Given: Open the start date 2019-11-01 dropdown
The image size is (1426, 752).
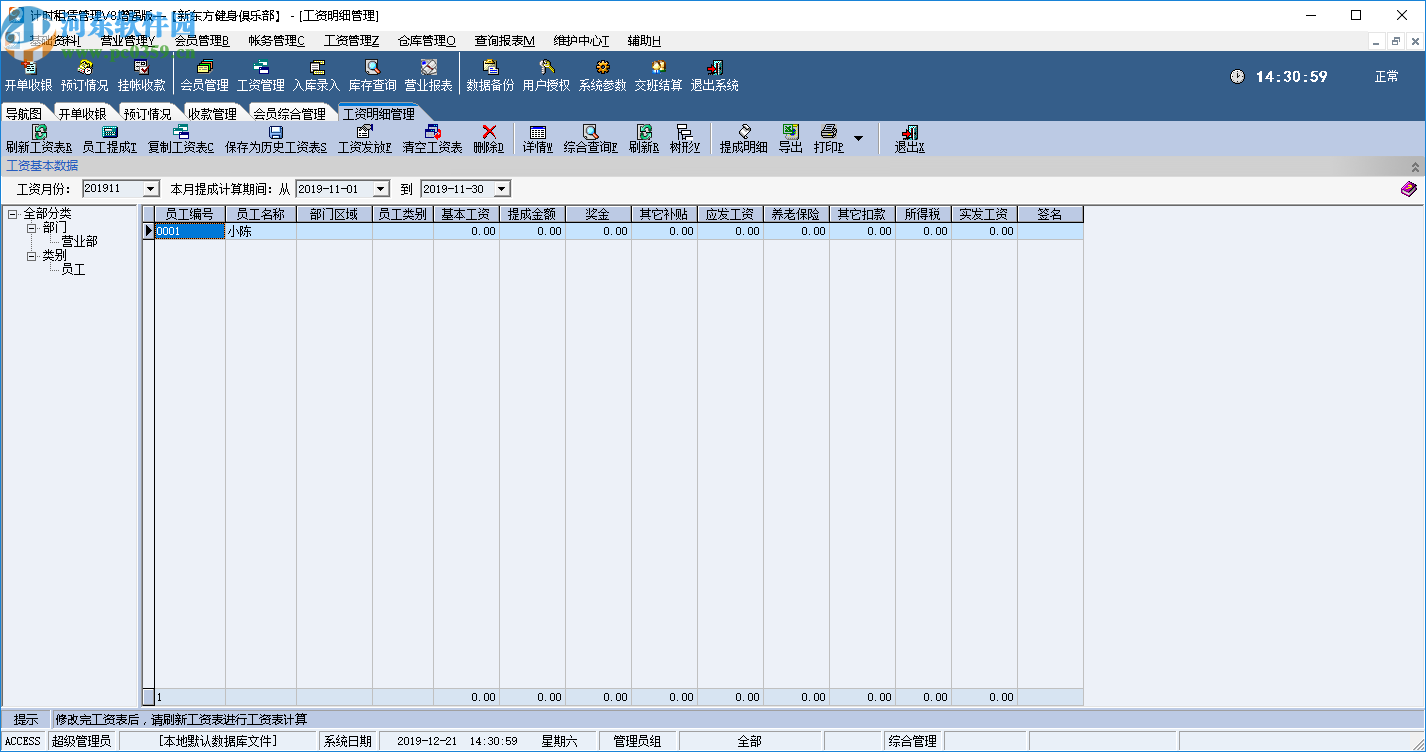Looking at the screenshot, I should 380,189.
